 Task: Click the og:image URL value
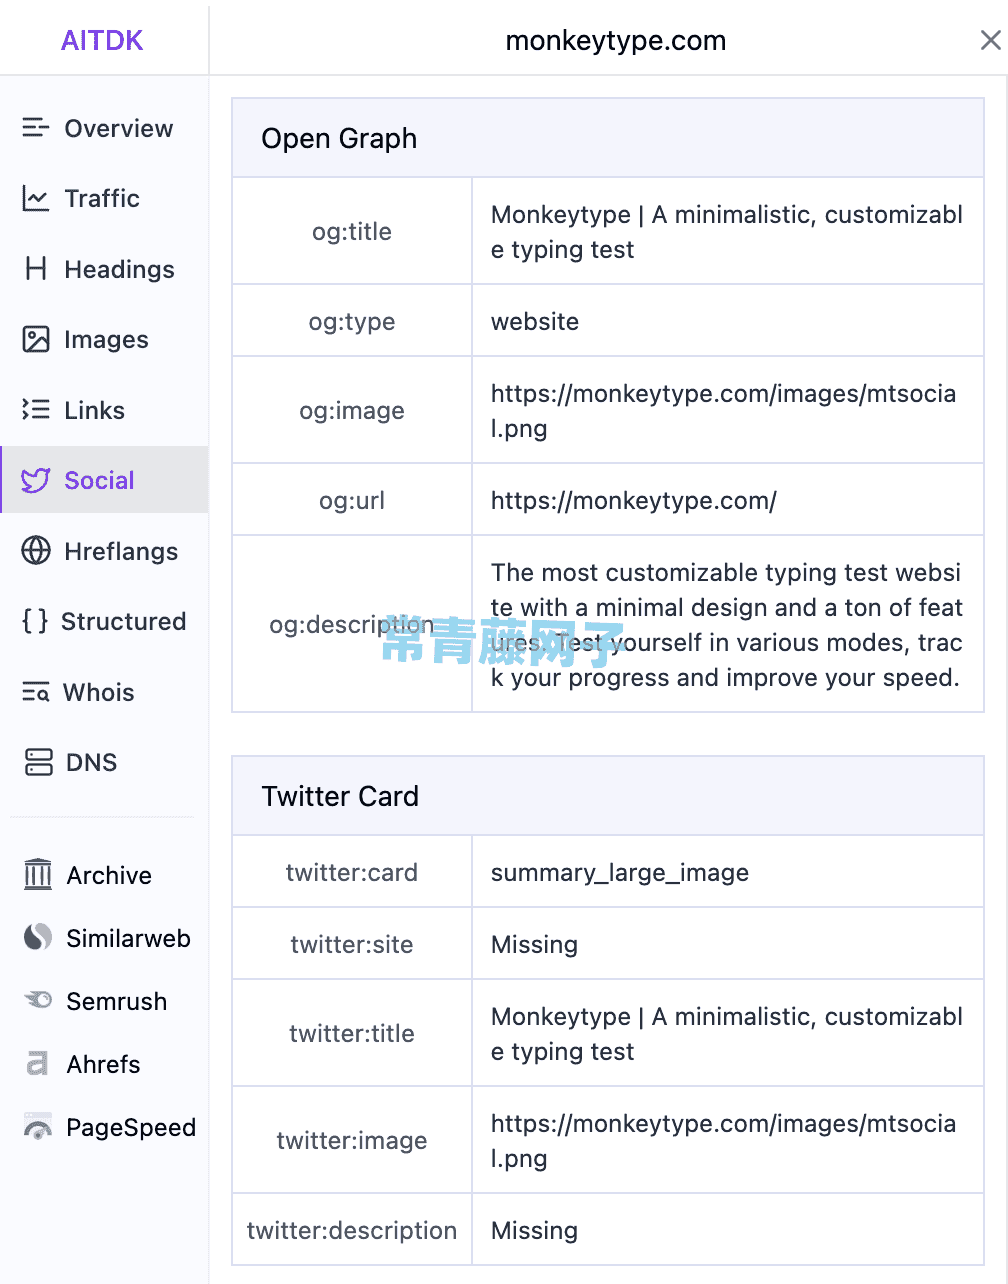(x=723, y=410)
